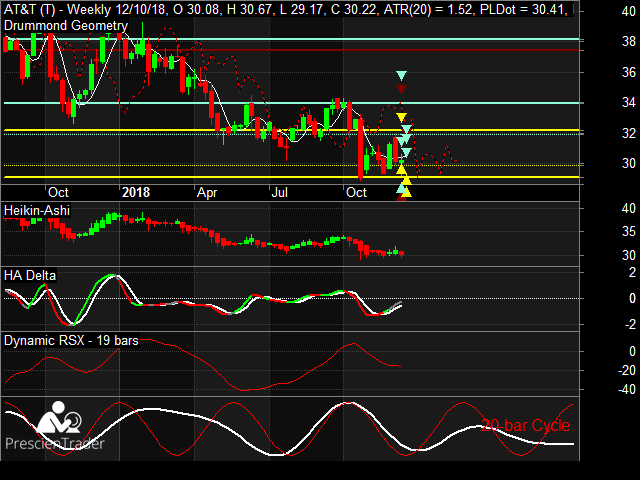Click the 'Oct' axis label right of Jul
The width and height of the screenshot is (640, 480).
tap(356, 192)
